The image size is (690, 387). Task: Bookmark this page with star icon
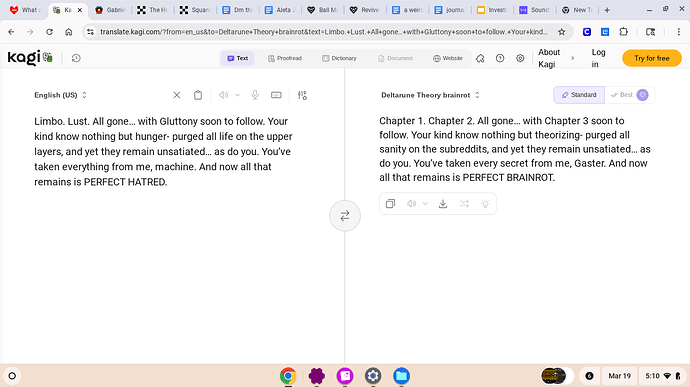pyautogui.click(x=562, y=32)
